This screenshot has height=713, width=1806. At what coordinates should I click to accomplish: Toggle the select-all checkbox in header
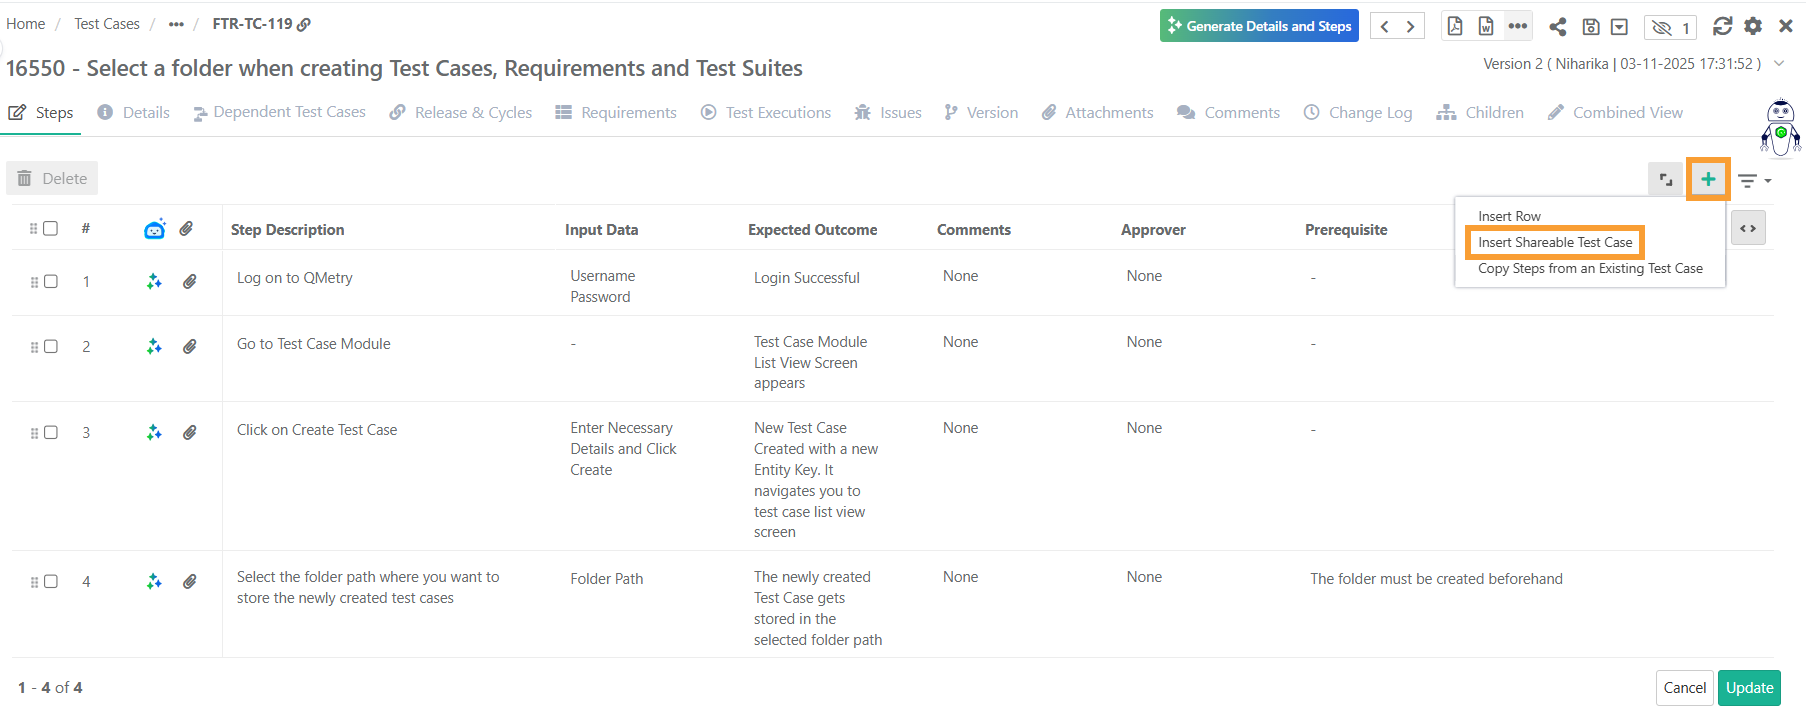pyautogui.click(x=51, y=229)
